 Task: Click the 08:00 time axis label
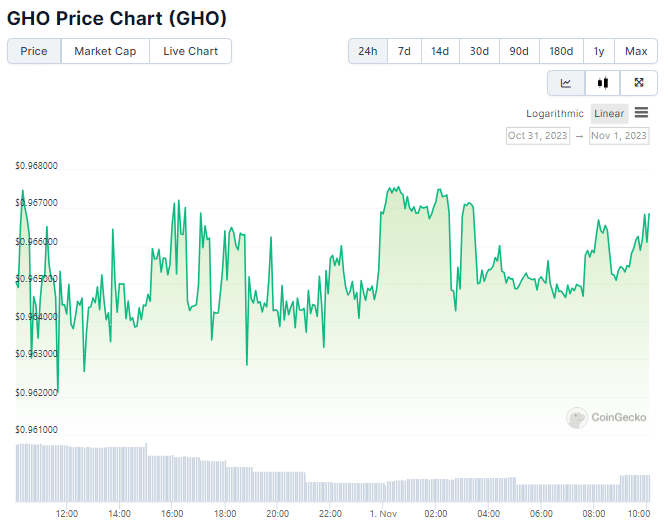coord(594,514)
